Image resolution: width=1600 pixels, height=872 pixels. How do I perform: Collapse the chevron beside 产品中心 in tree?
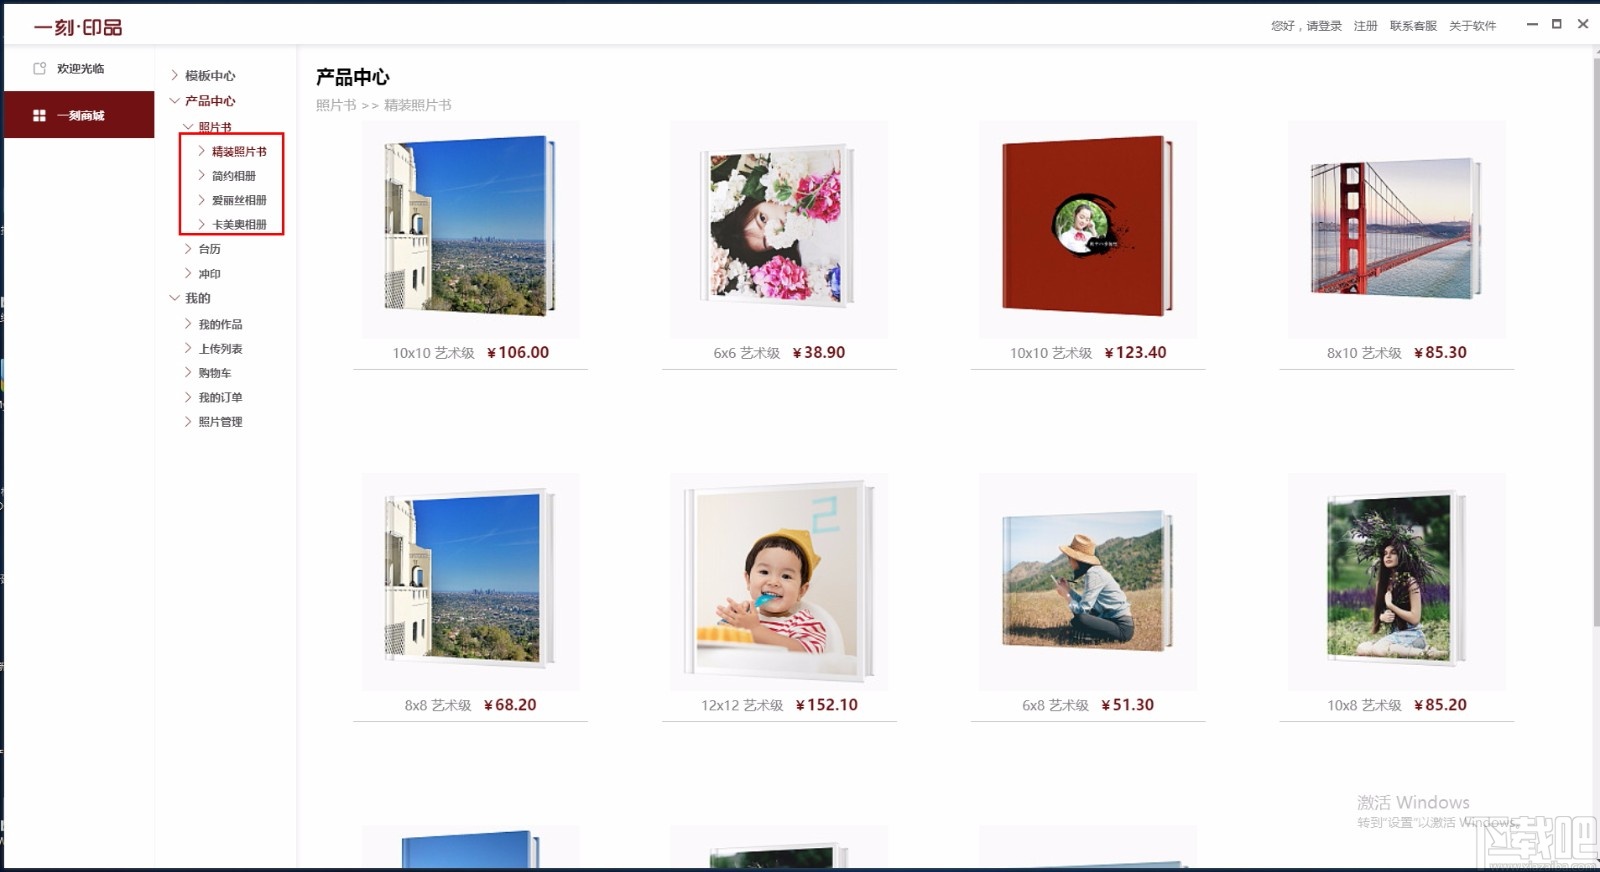pos(175,100)
